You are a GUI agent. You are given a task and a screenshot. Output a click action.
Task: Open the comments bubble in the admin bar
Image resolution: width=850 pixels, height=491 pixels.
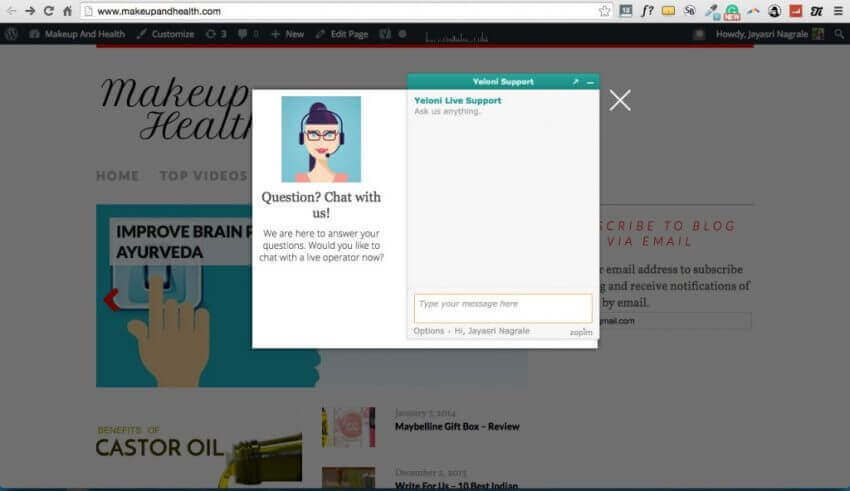tap(248, 34)
